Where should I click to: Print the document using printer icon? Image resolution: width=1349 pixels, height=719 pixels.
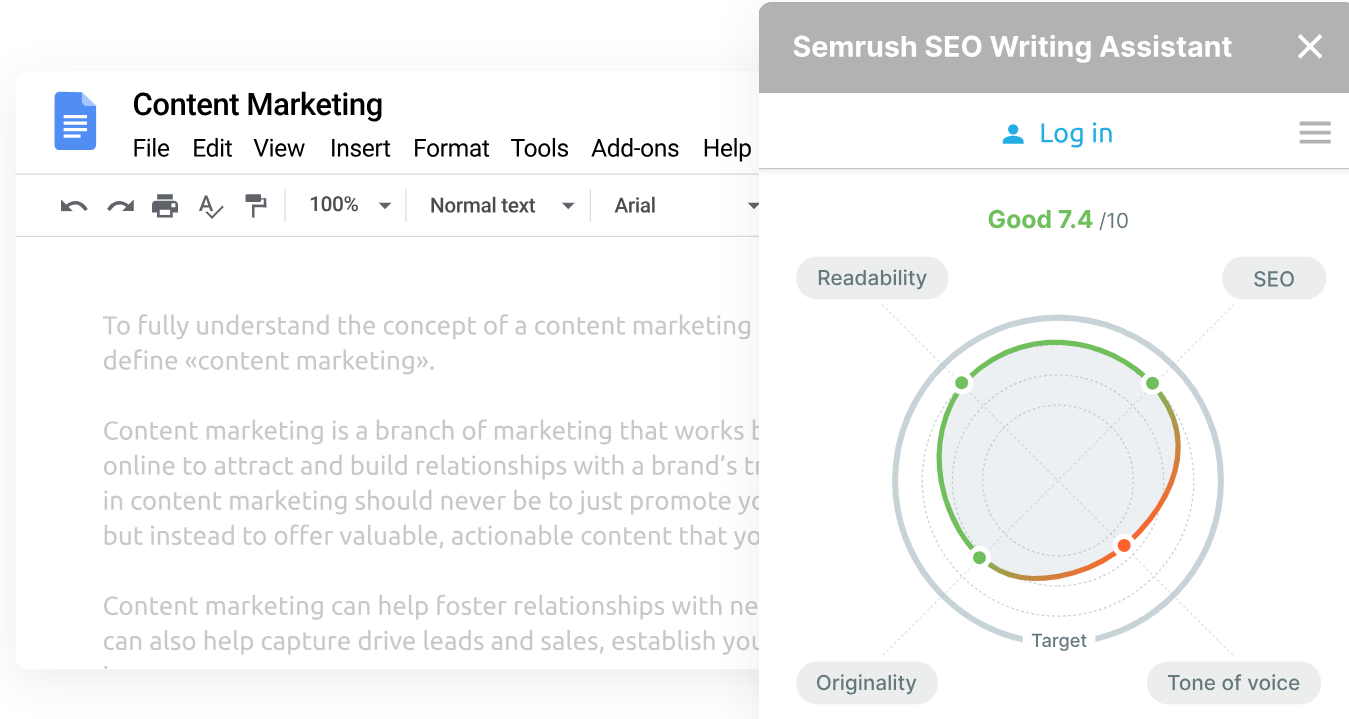coord(165,206)
